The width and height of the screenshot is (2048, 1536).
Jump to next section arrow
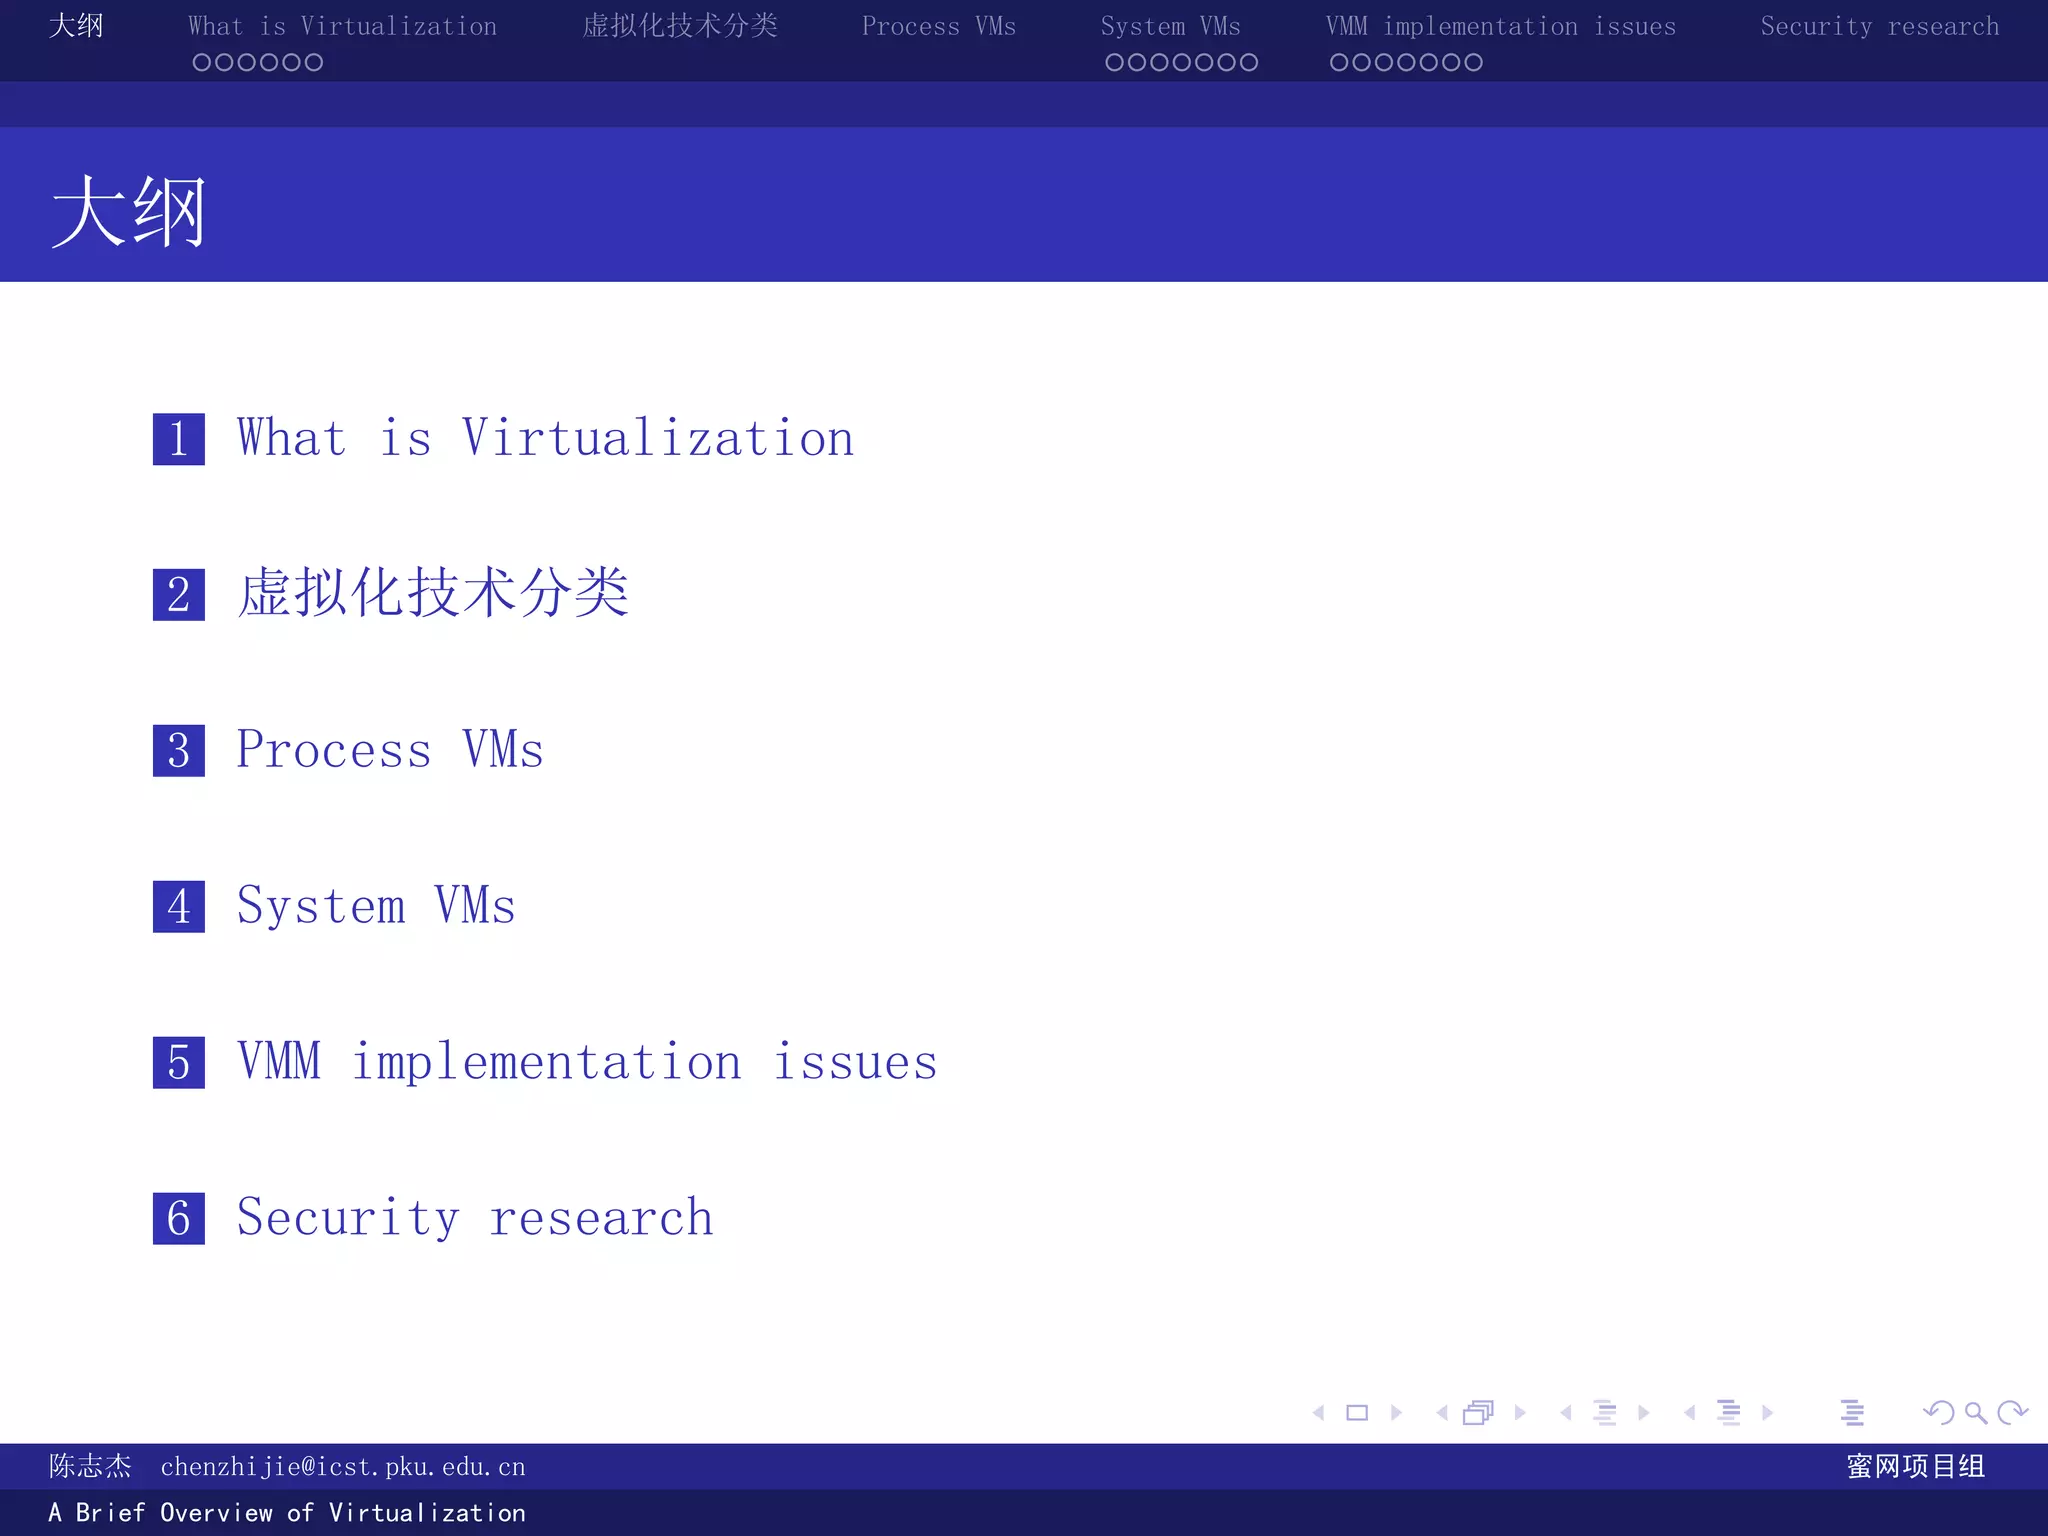[x=1767, y=1412]
